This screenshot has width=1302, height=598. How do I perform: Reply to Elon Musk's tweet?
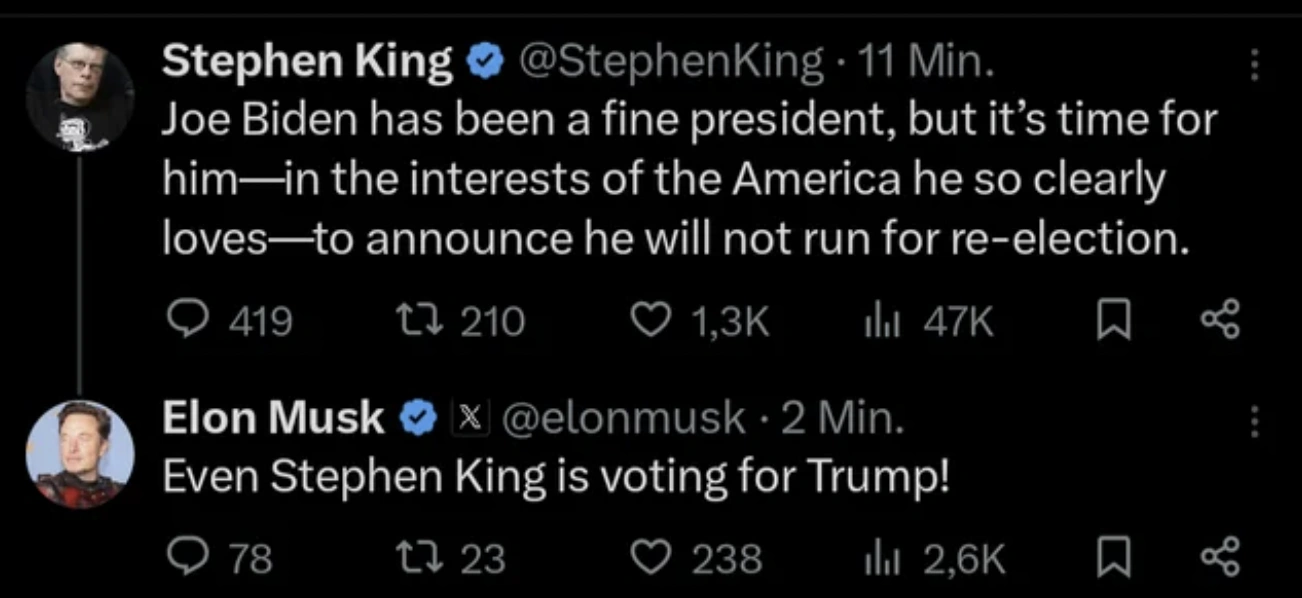click(x=185, y=557)
